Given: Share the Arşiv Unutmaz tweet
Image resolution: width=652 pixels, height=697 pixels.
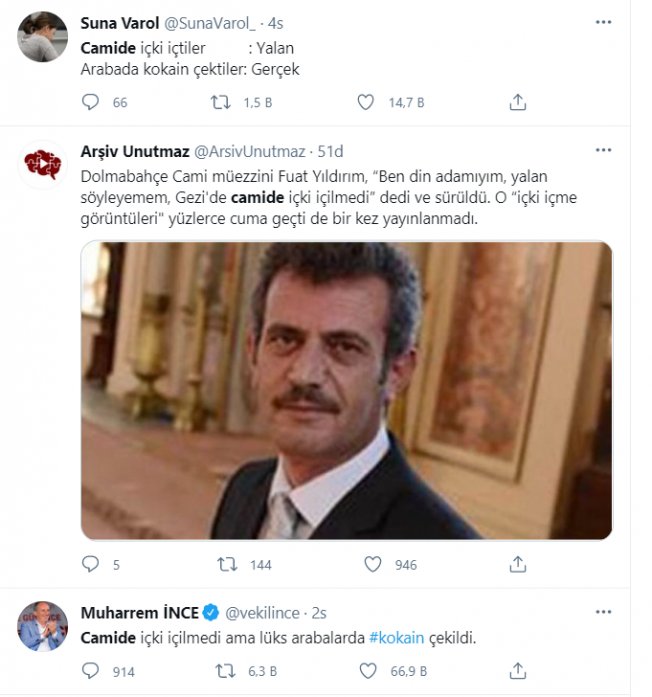Looking at the screenshot, I should tap(517, 564).
